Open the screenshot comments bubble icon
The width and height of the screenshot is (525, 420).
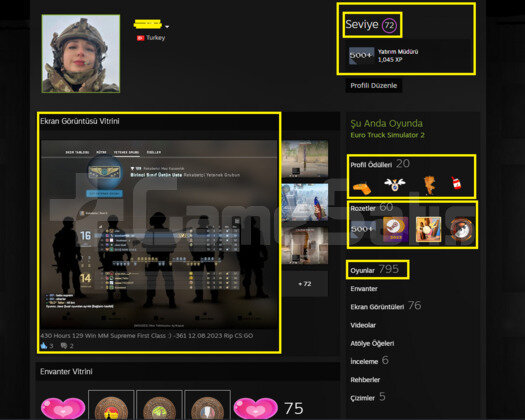[x=64, y=346]
